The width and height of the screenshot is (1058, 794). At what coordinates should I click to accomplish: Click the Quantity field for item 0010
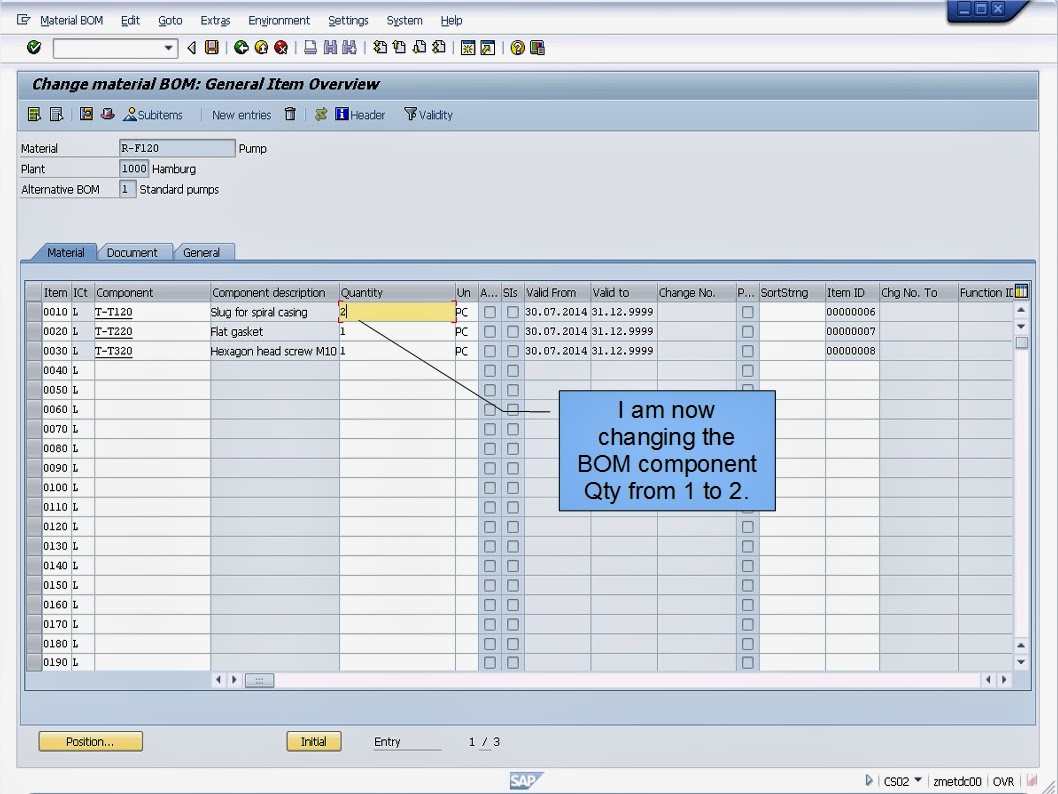tap(397, 312)
